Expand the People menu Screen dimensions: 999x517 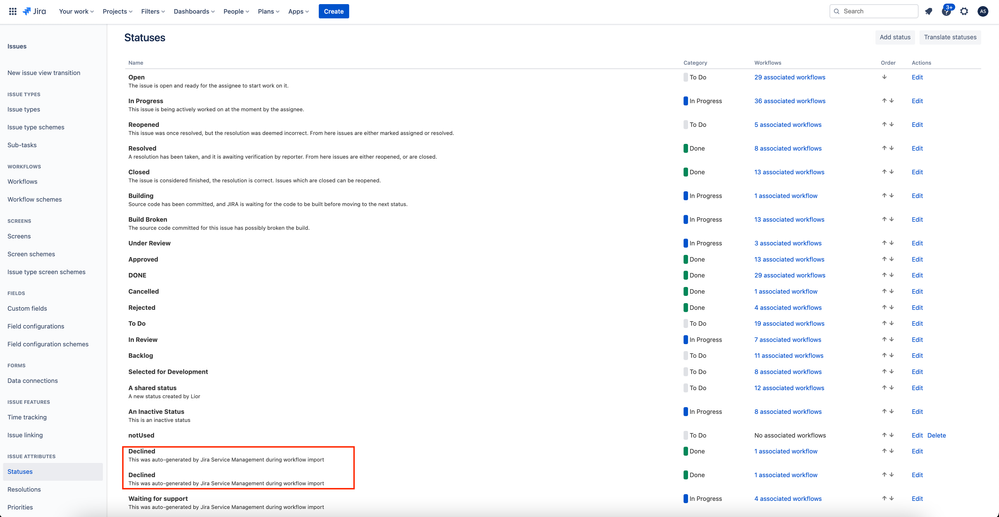(x=237, y=11)
